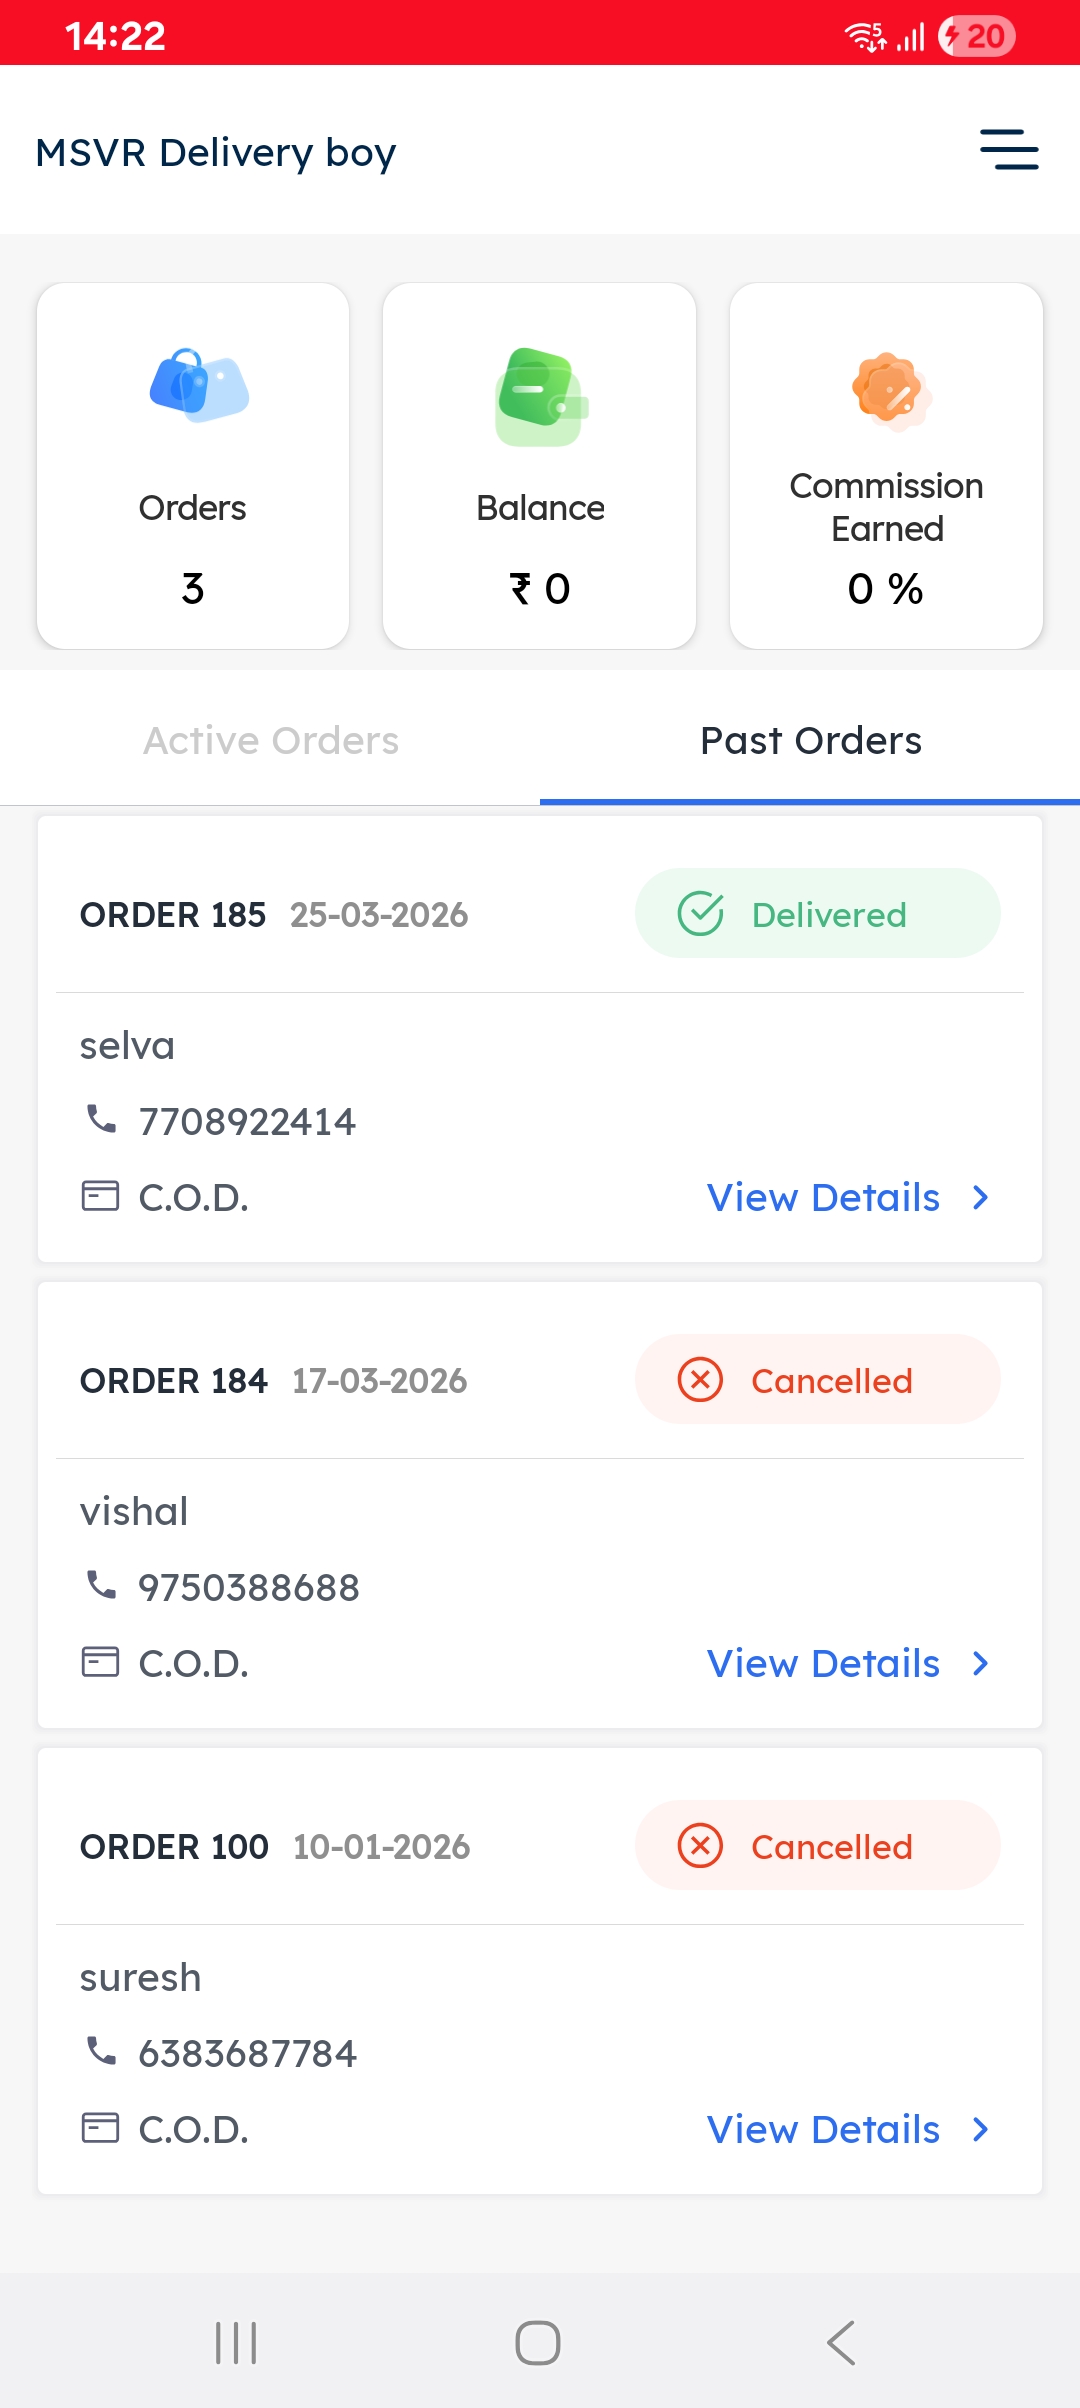Viewport: 1080px width, 2408px height.
Task: Toggle the Cancelled status pill of ORDER 100
Action: click(x=817, y=1846)
